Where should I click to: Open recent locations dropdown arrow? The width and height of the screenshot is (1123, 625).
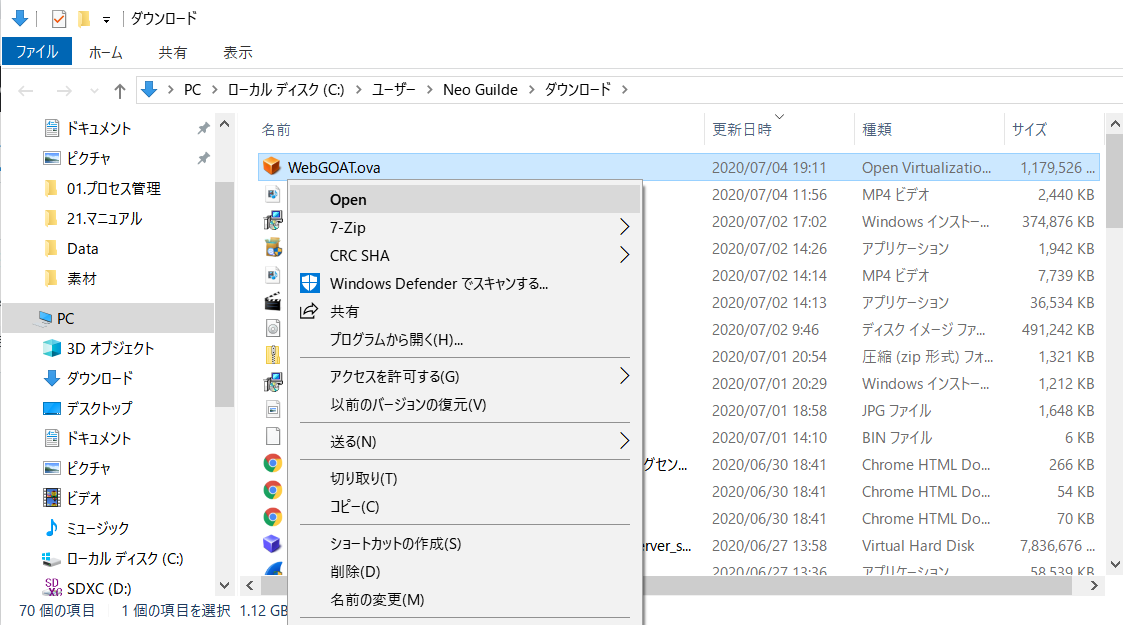coord(94,91)
